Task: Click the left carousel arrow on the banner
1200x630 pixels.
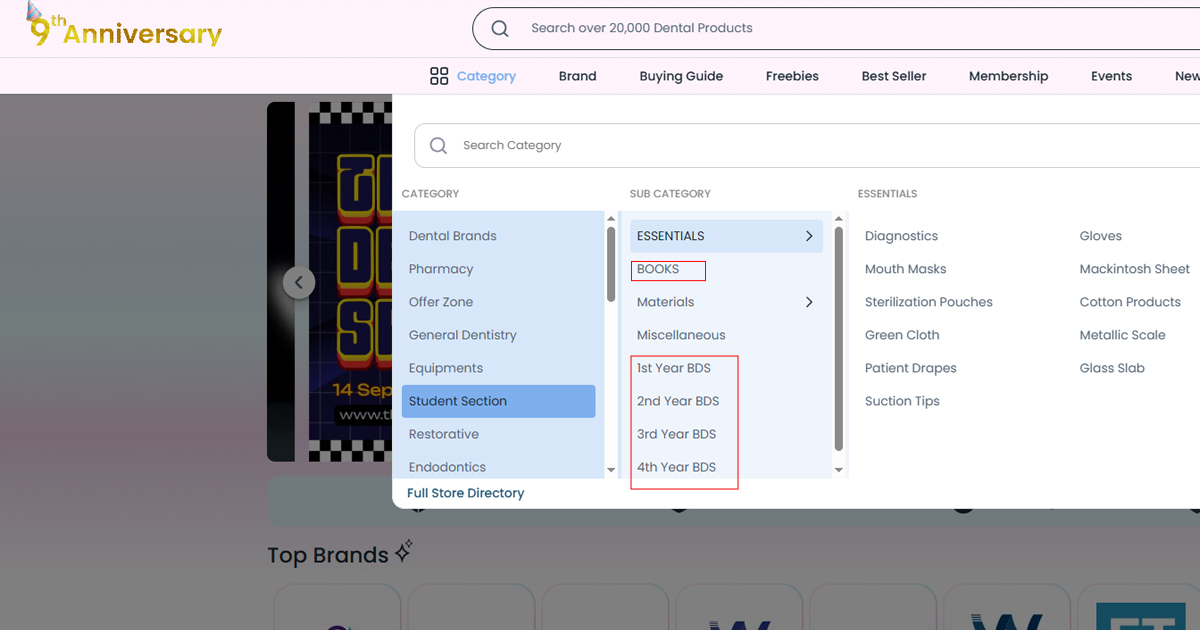Action: pos(299,282)
